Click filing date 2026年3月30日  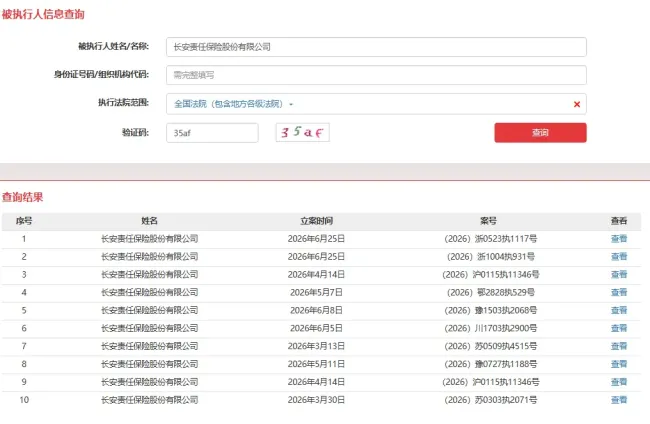(x=316, y=400)
